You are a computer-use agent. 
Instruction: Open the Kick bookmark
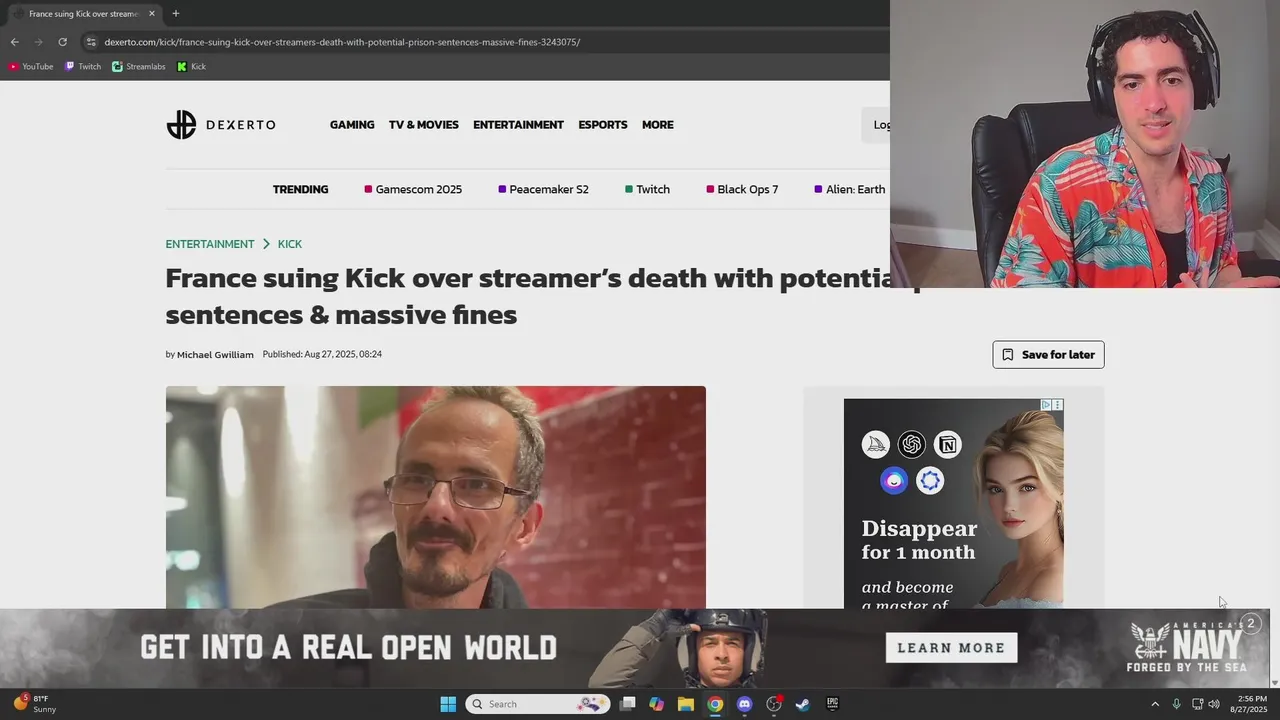coord(191,67)
